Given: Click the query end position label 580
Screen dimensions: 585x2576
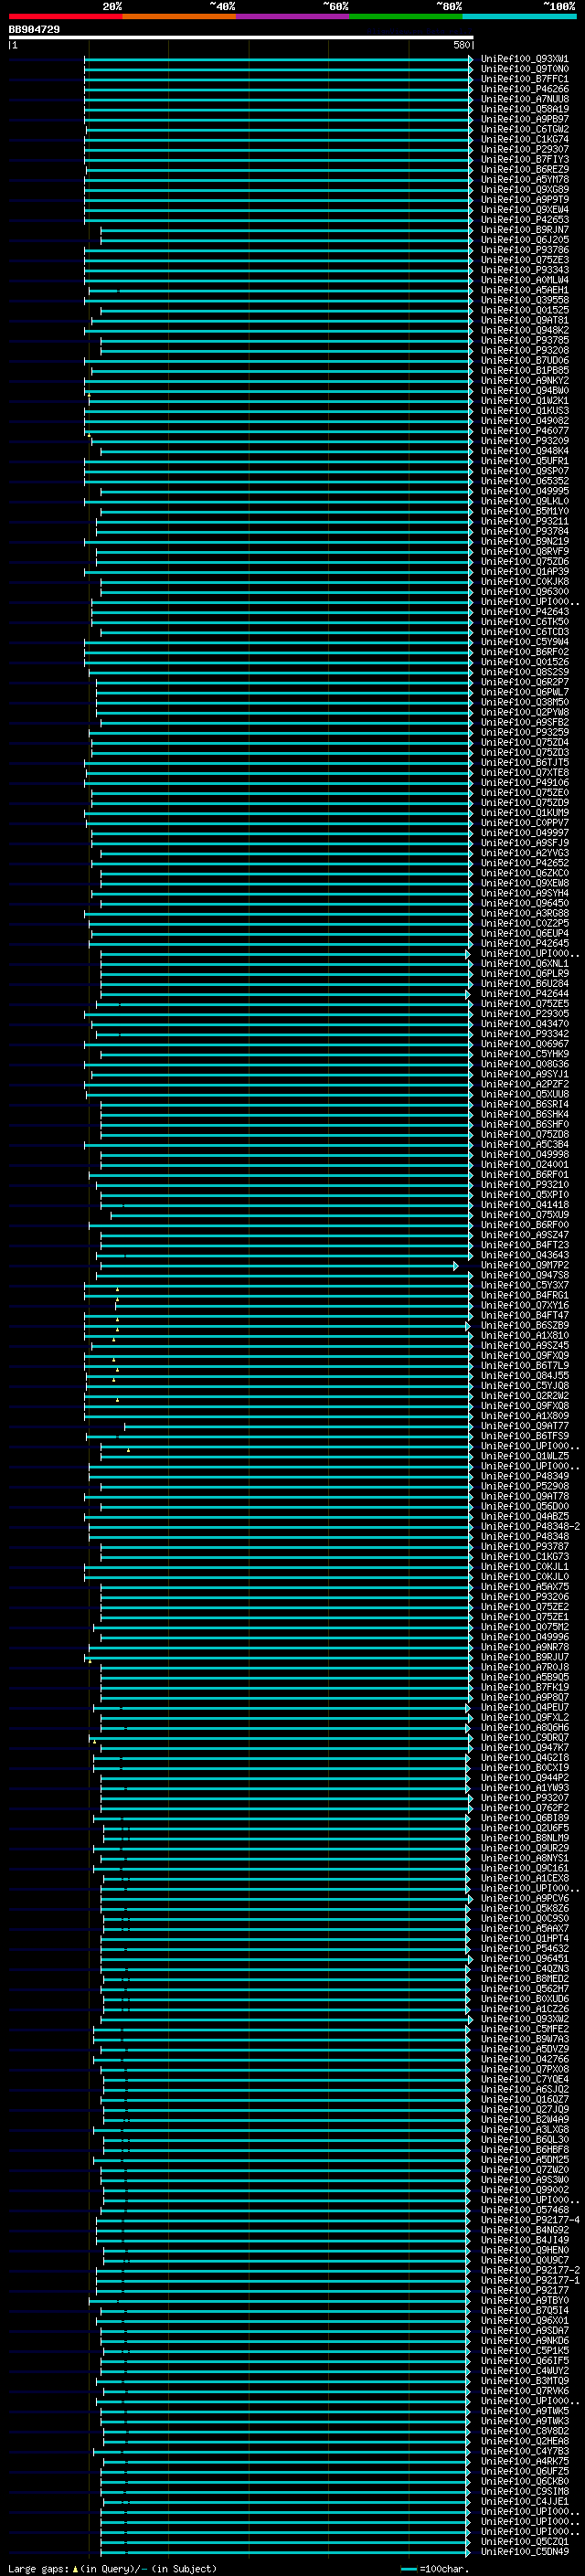Looking at the screenshot, I should tap(461, 45).
